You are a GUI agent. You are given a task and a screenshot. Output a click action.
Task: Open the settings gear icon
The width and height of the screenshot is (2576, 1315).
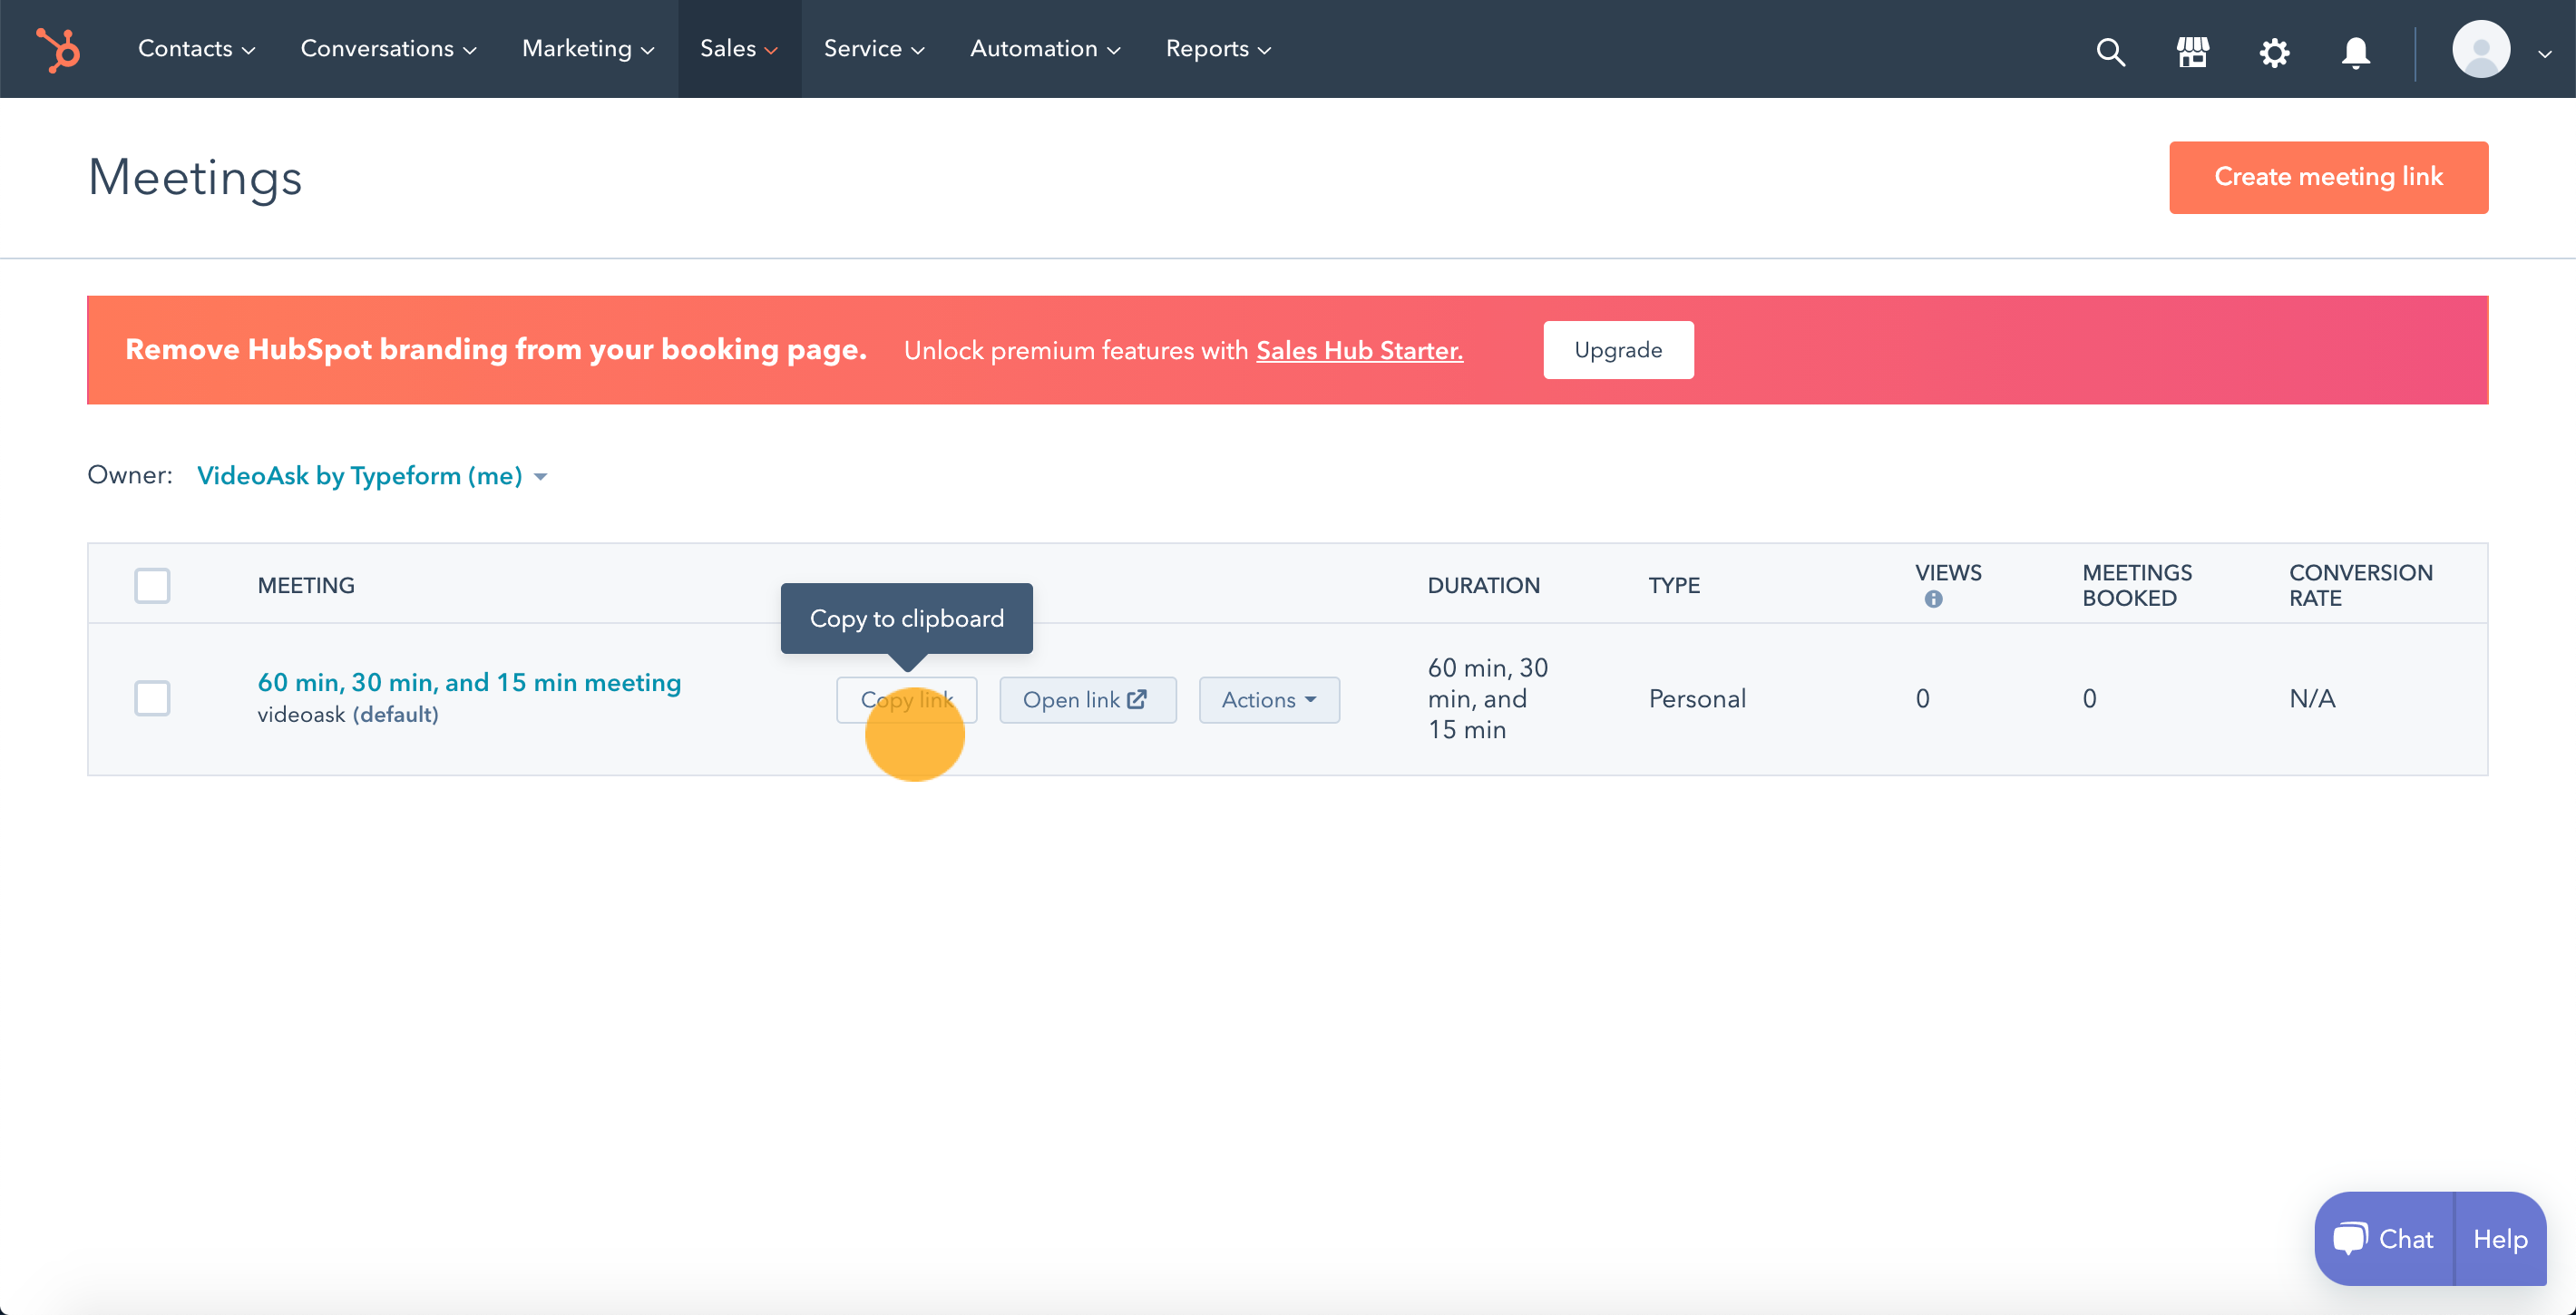click(x=2274, y=51)
